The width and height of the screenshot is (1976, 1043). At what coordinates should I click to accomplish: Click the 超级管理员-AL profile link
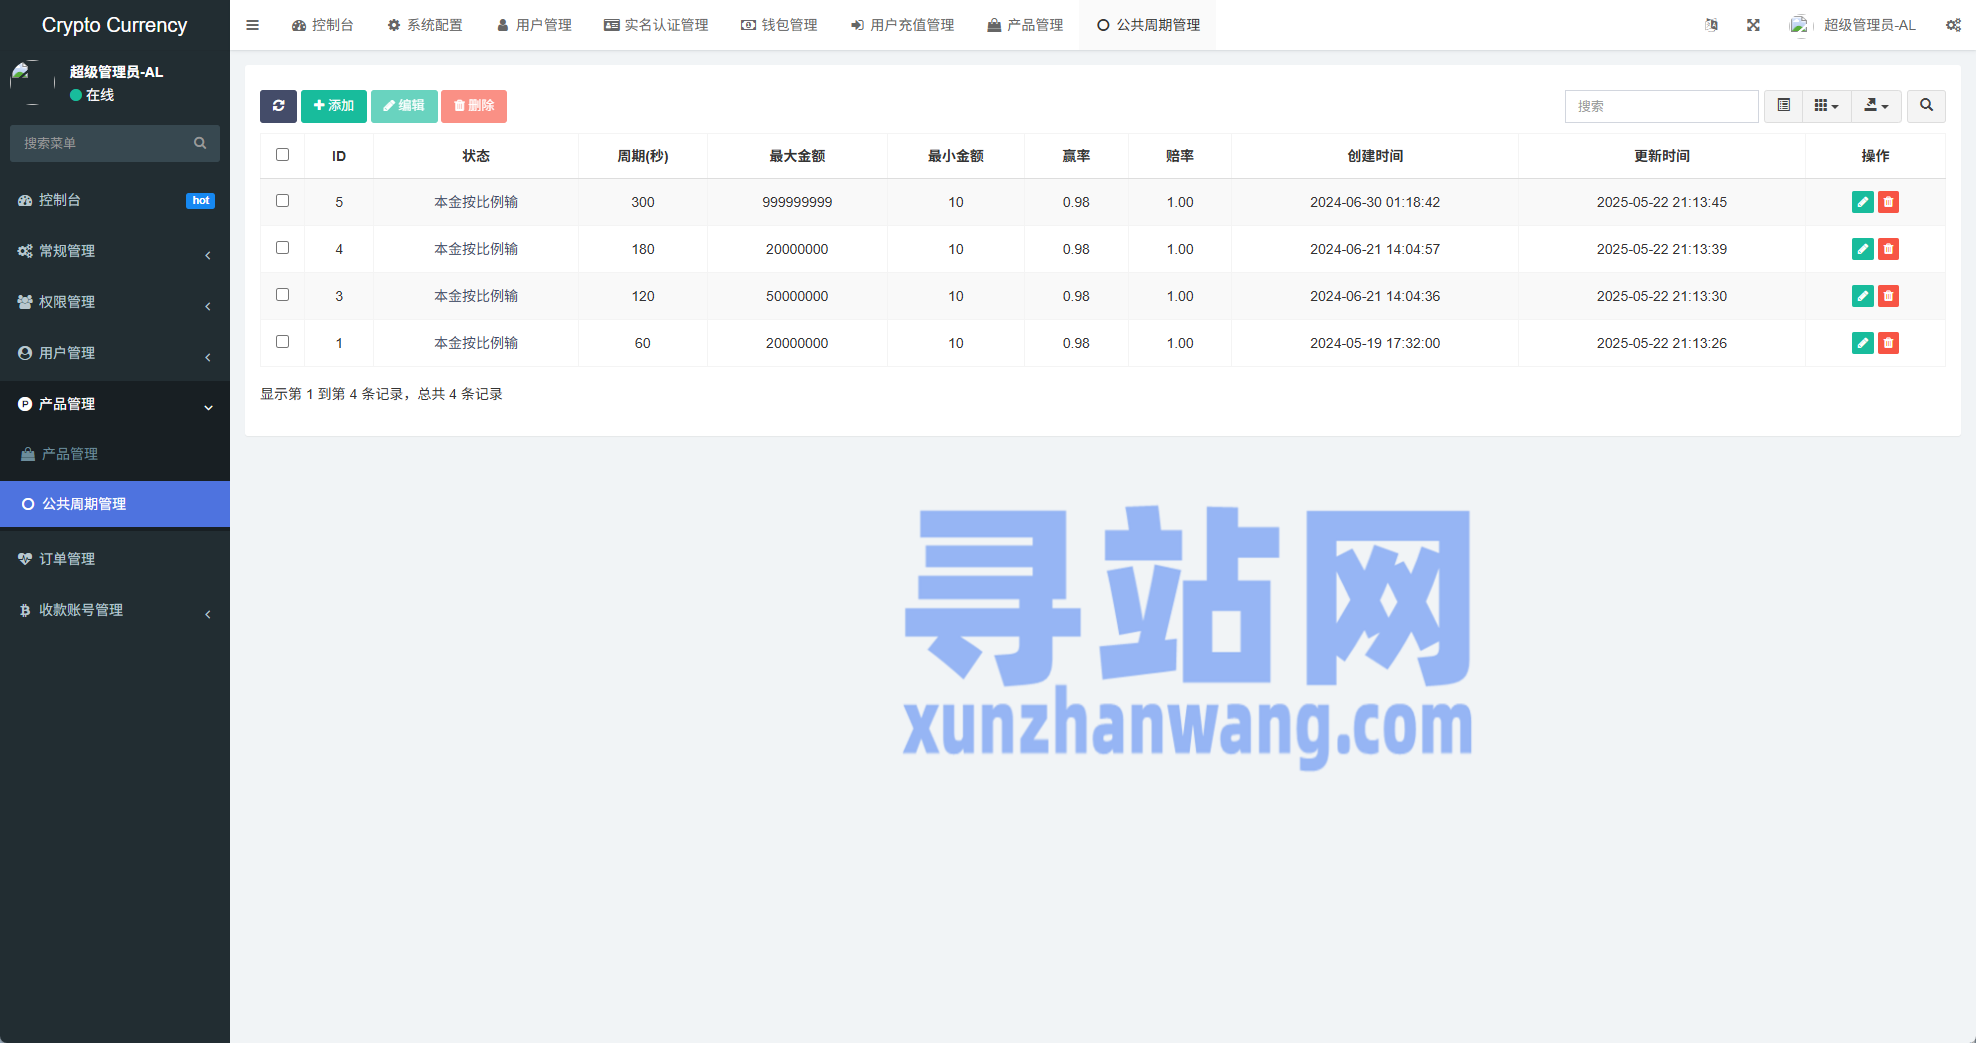[1856, 25]
